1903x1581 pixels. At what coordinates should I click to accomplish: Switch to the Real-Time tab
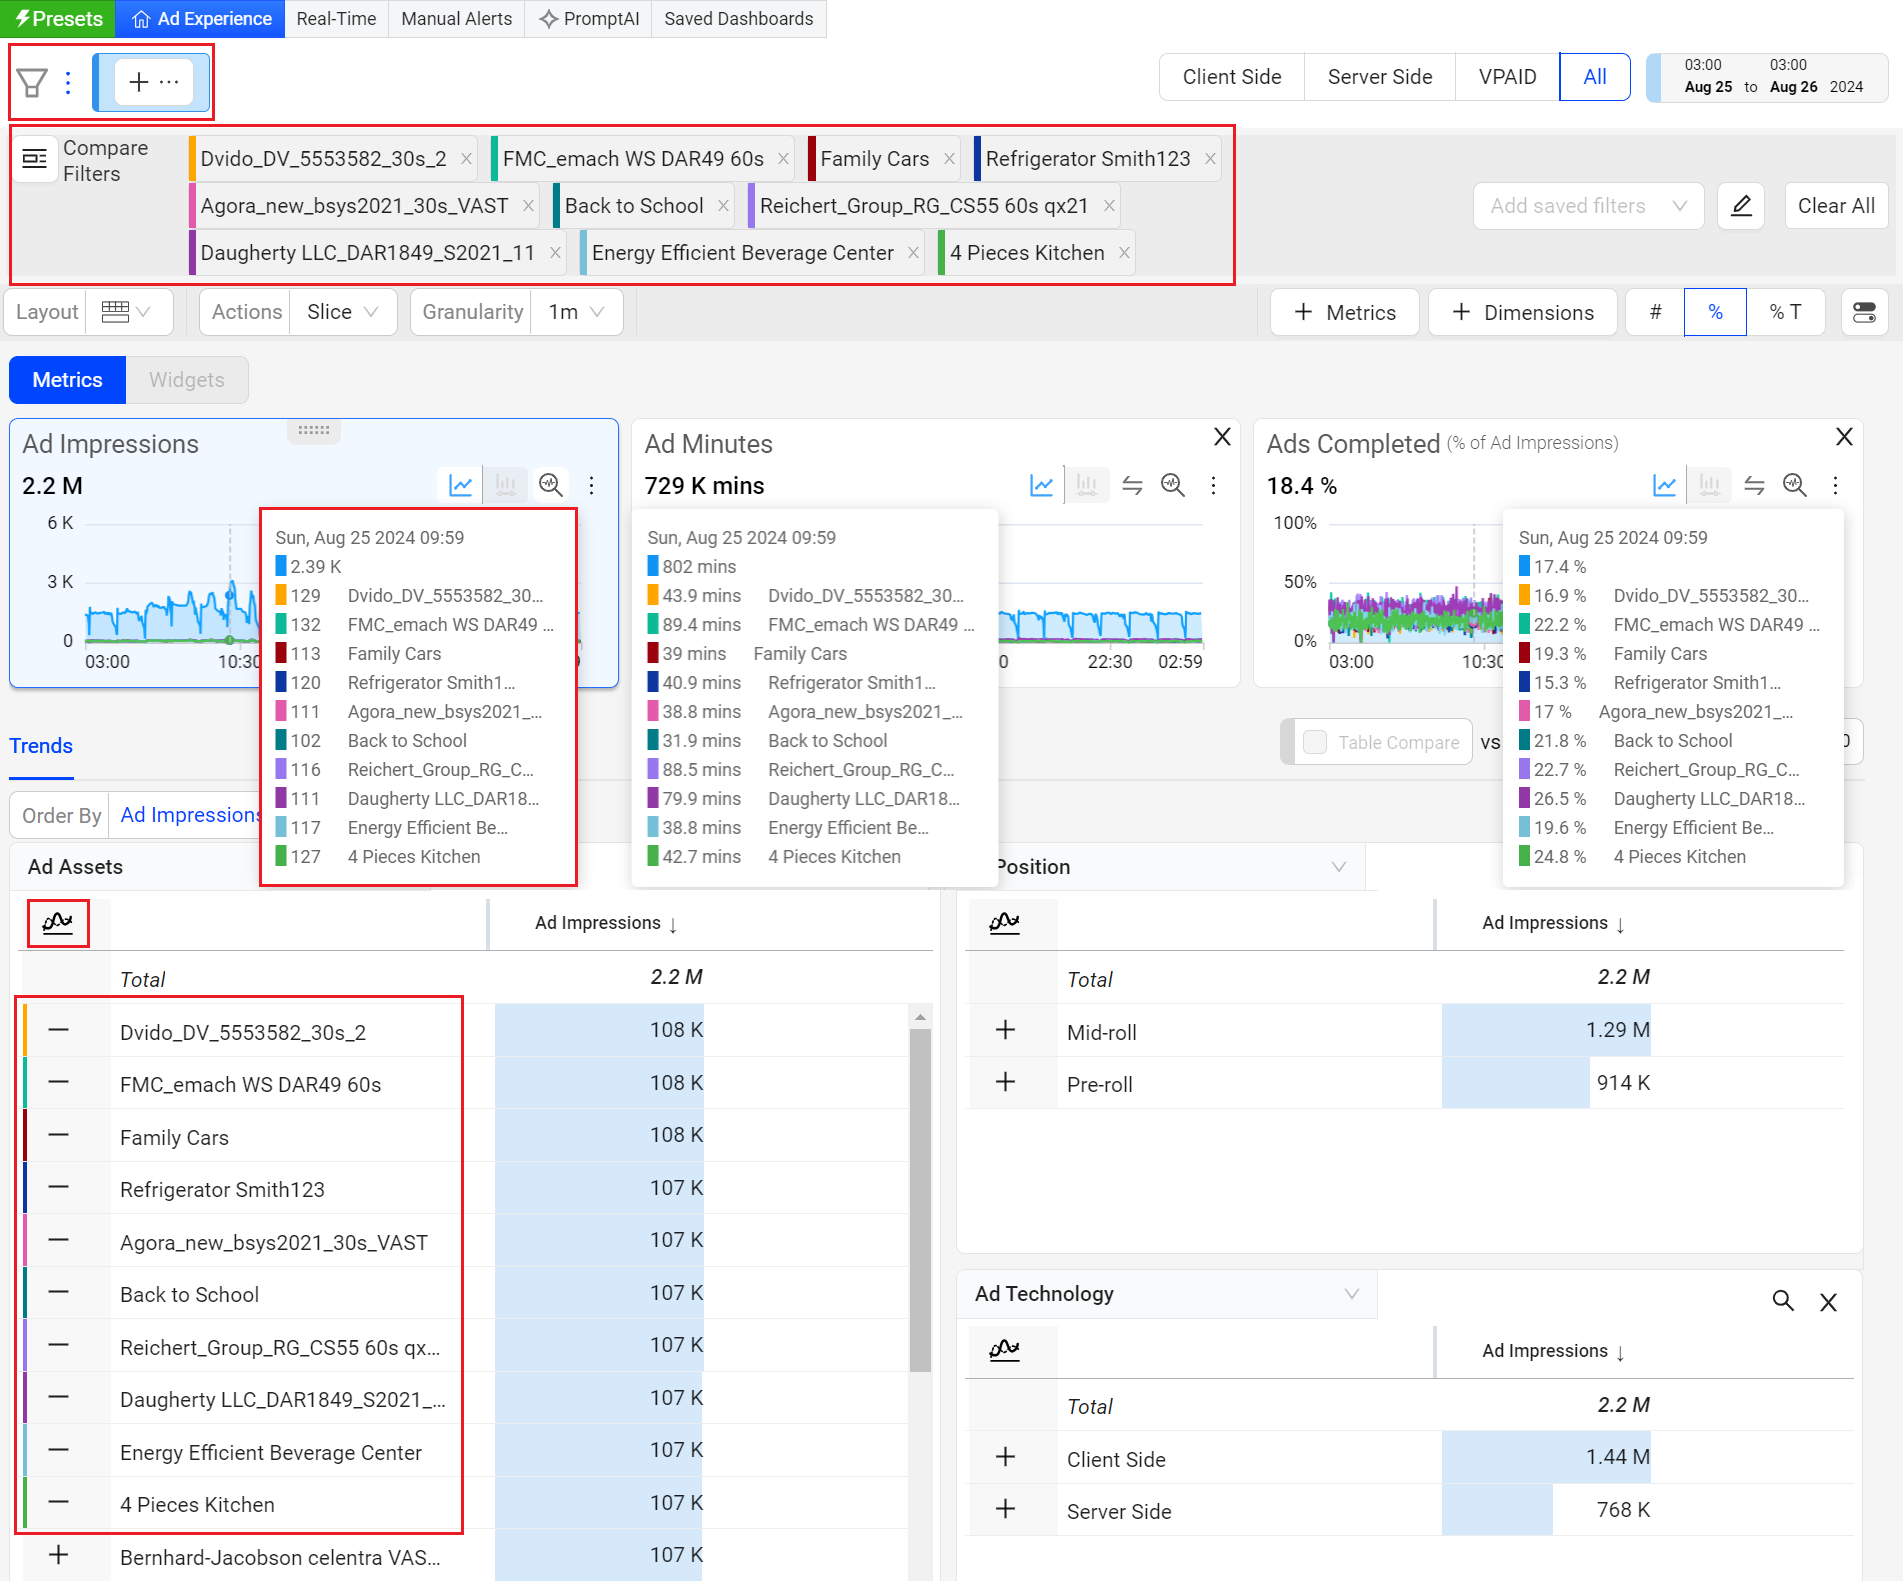(x=336, y=19)
